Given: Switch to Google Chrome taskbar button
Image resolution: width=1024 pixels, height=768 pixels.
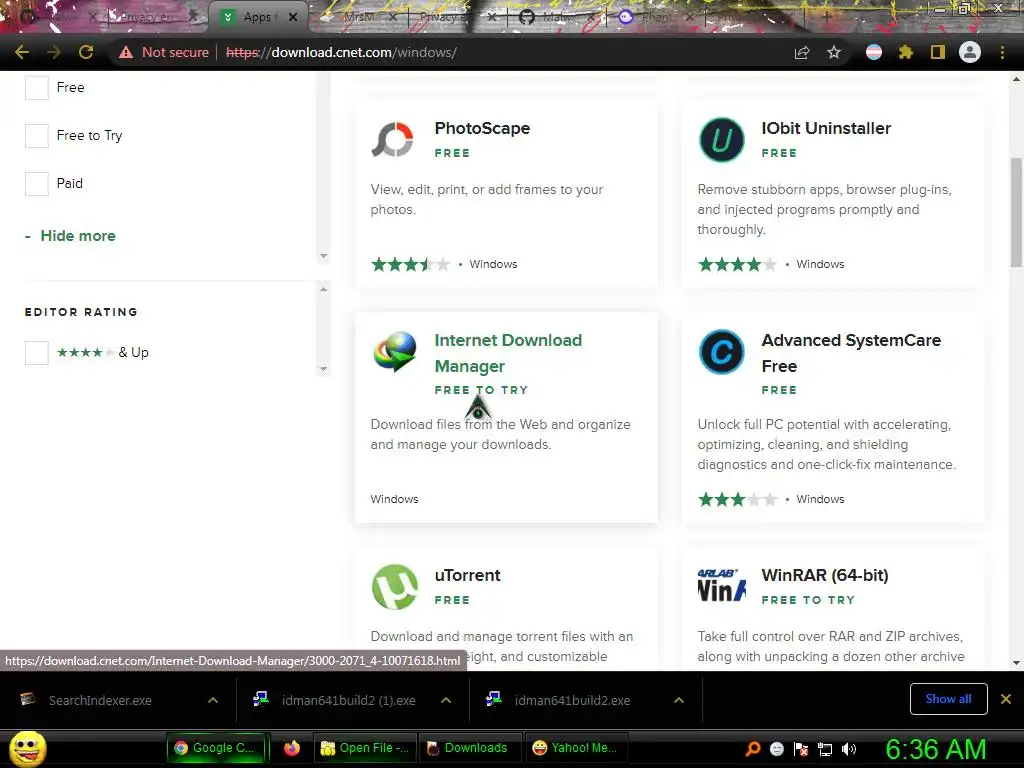Looking at the screenshot, I should tap(217, 748).
